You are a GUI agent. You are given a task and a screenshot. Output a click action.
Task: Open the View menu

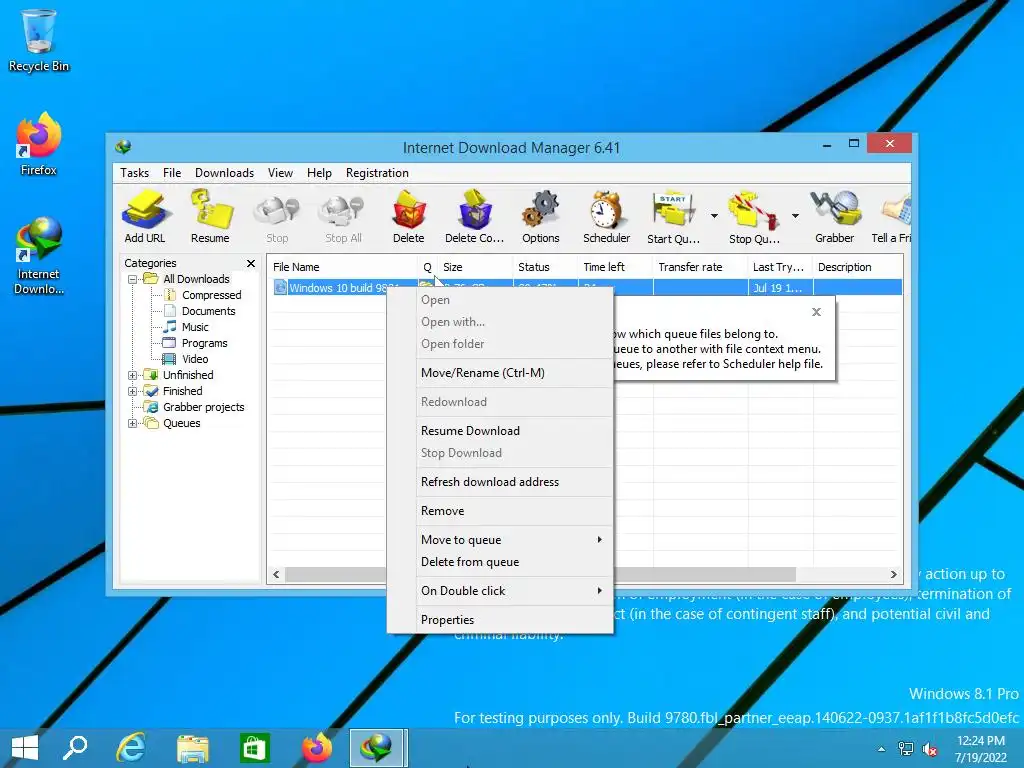(280, 173)
